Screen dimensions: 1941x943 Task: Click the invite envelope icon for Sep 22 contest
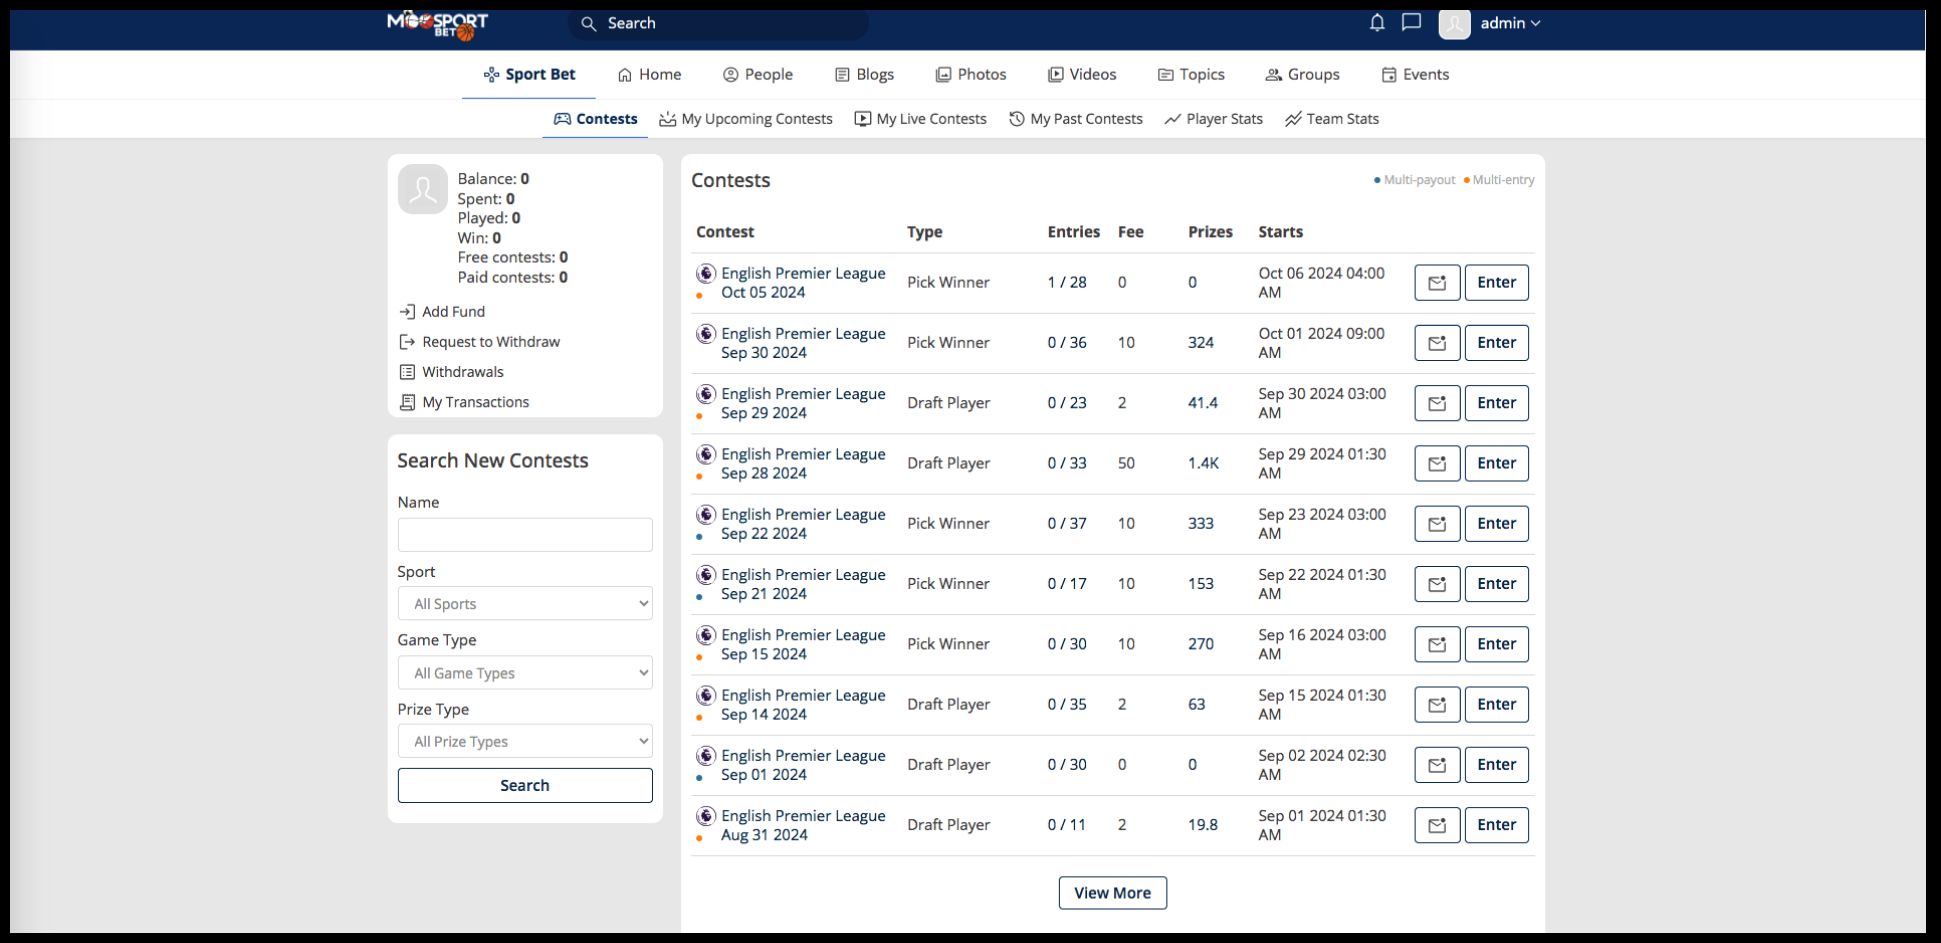tap(1437, 524)
